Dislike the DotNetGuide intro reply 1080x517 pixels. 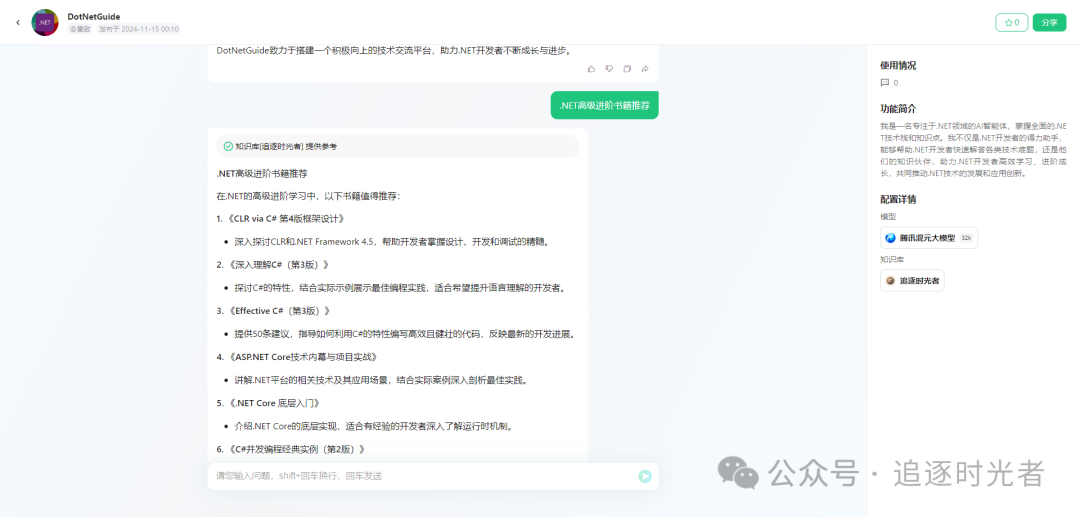(609, 69)
